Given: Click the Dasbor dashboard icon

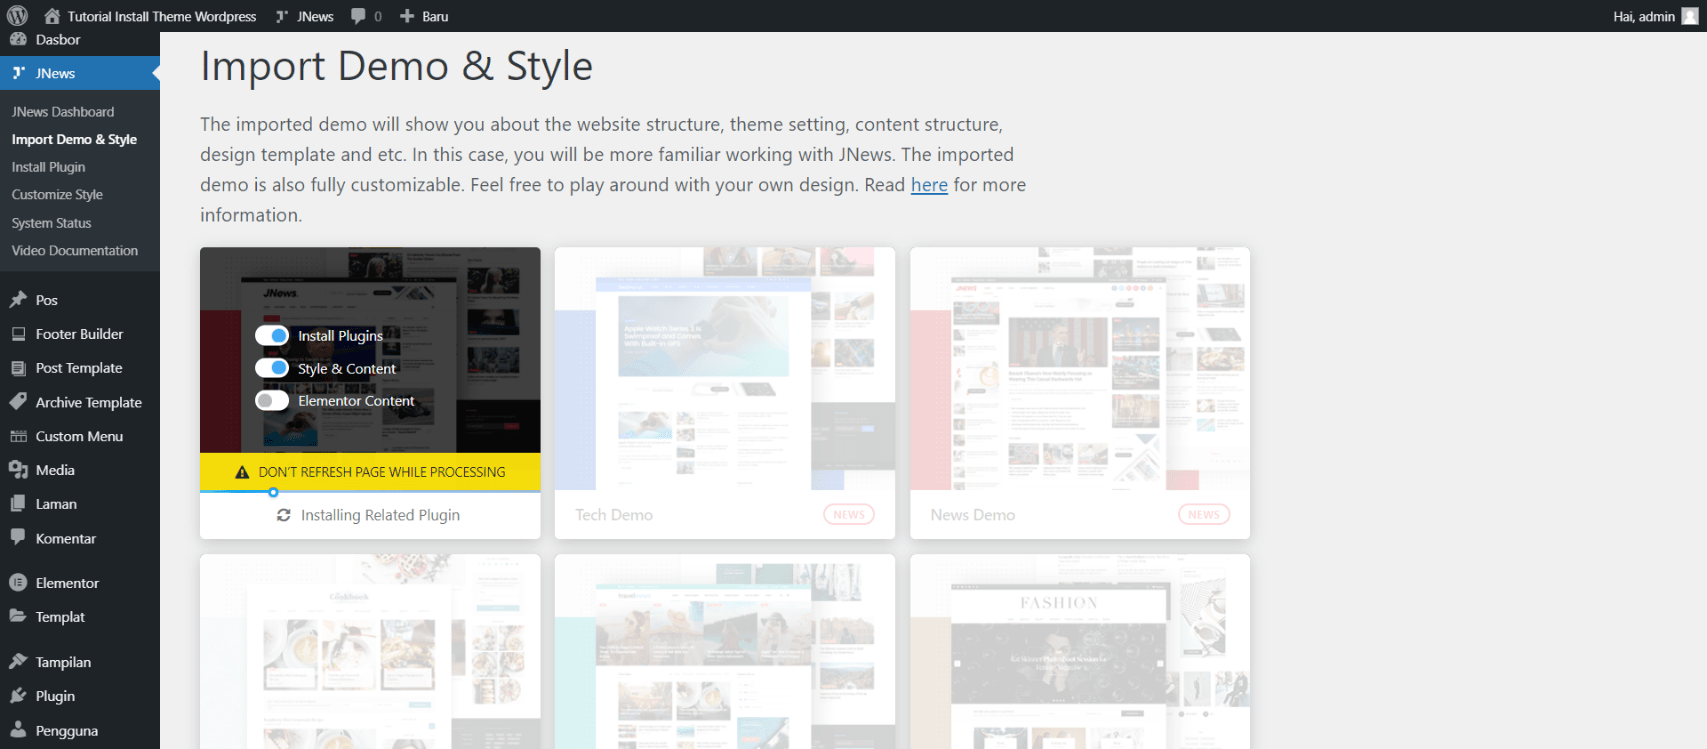Looking at the screenshot, I should [x=18, y=39].
